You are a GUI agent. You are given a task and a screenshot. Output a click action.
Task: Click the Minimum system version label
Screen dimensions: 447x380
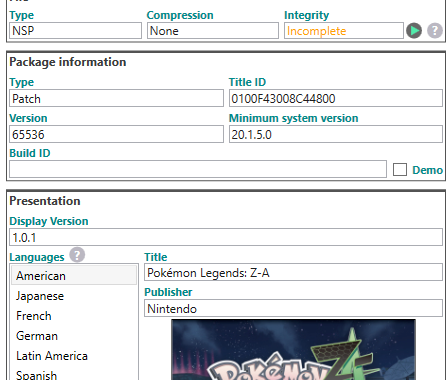point(294,118)
